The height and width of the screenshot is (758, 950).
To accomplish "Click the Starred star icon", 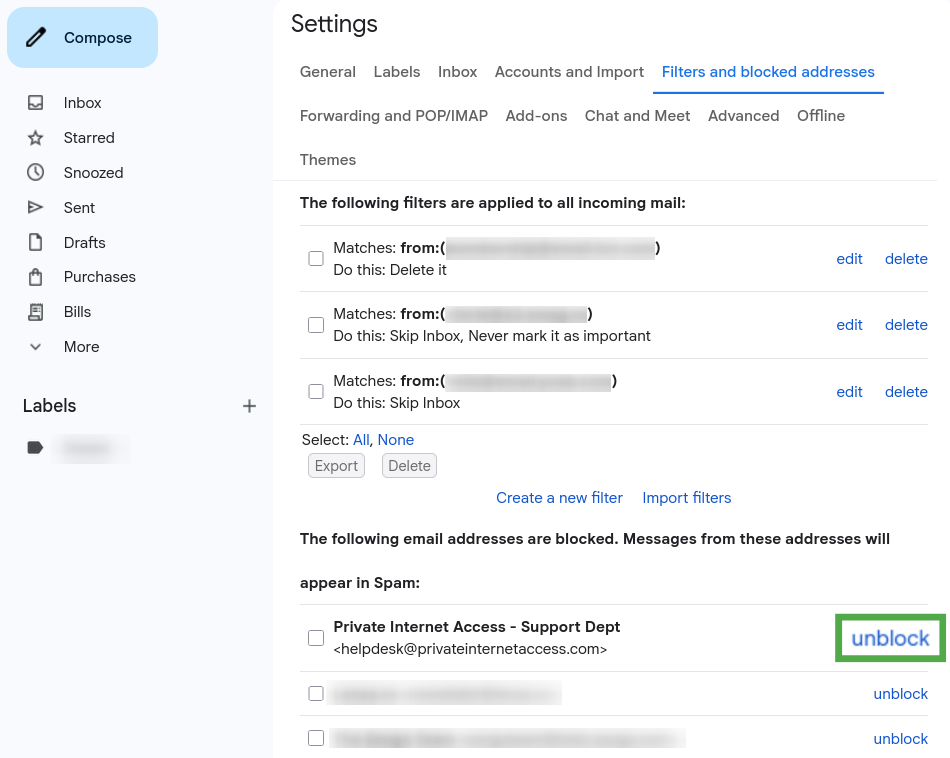I will point(36,138).
